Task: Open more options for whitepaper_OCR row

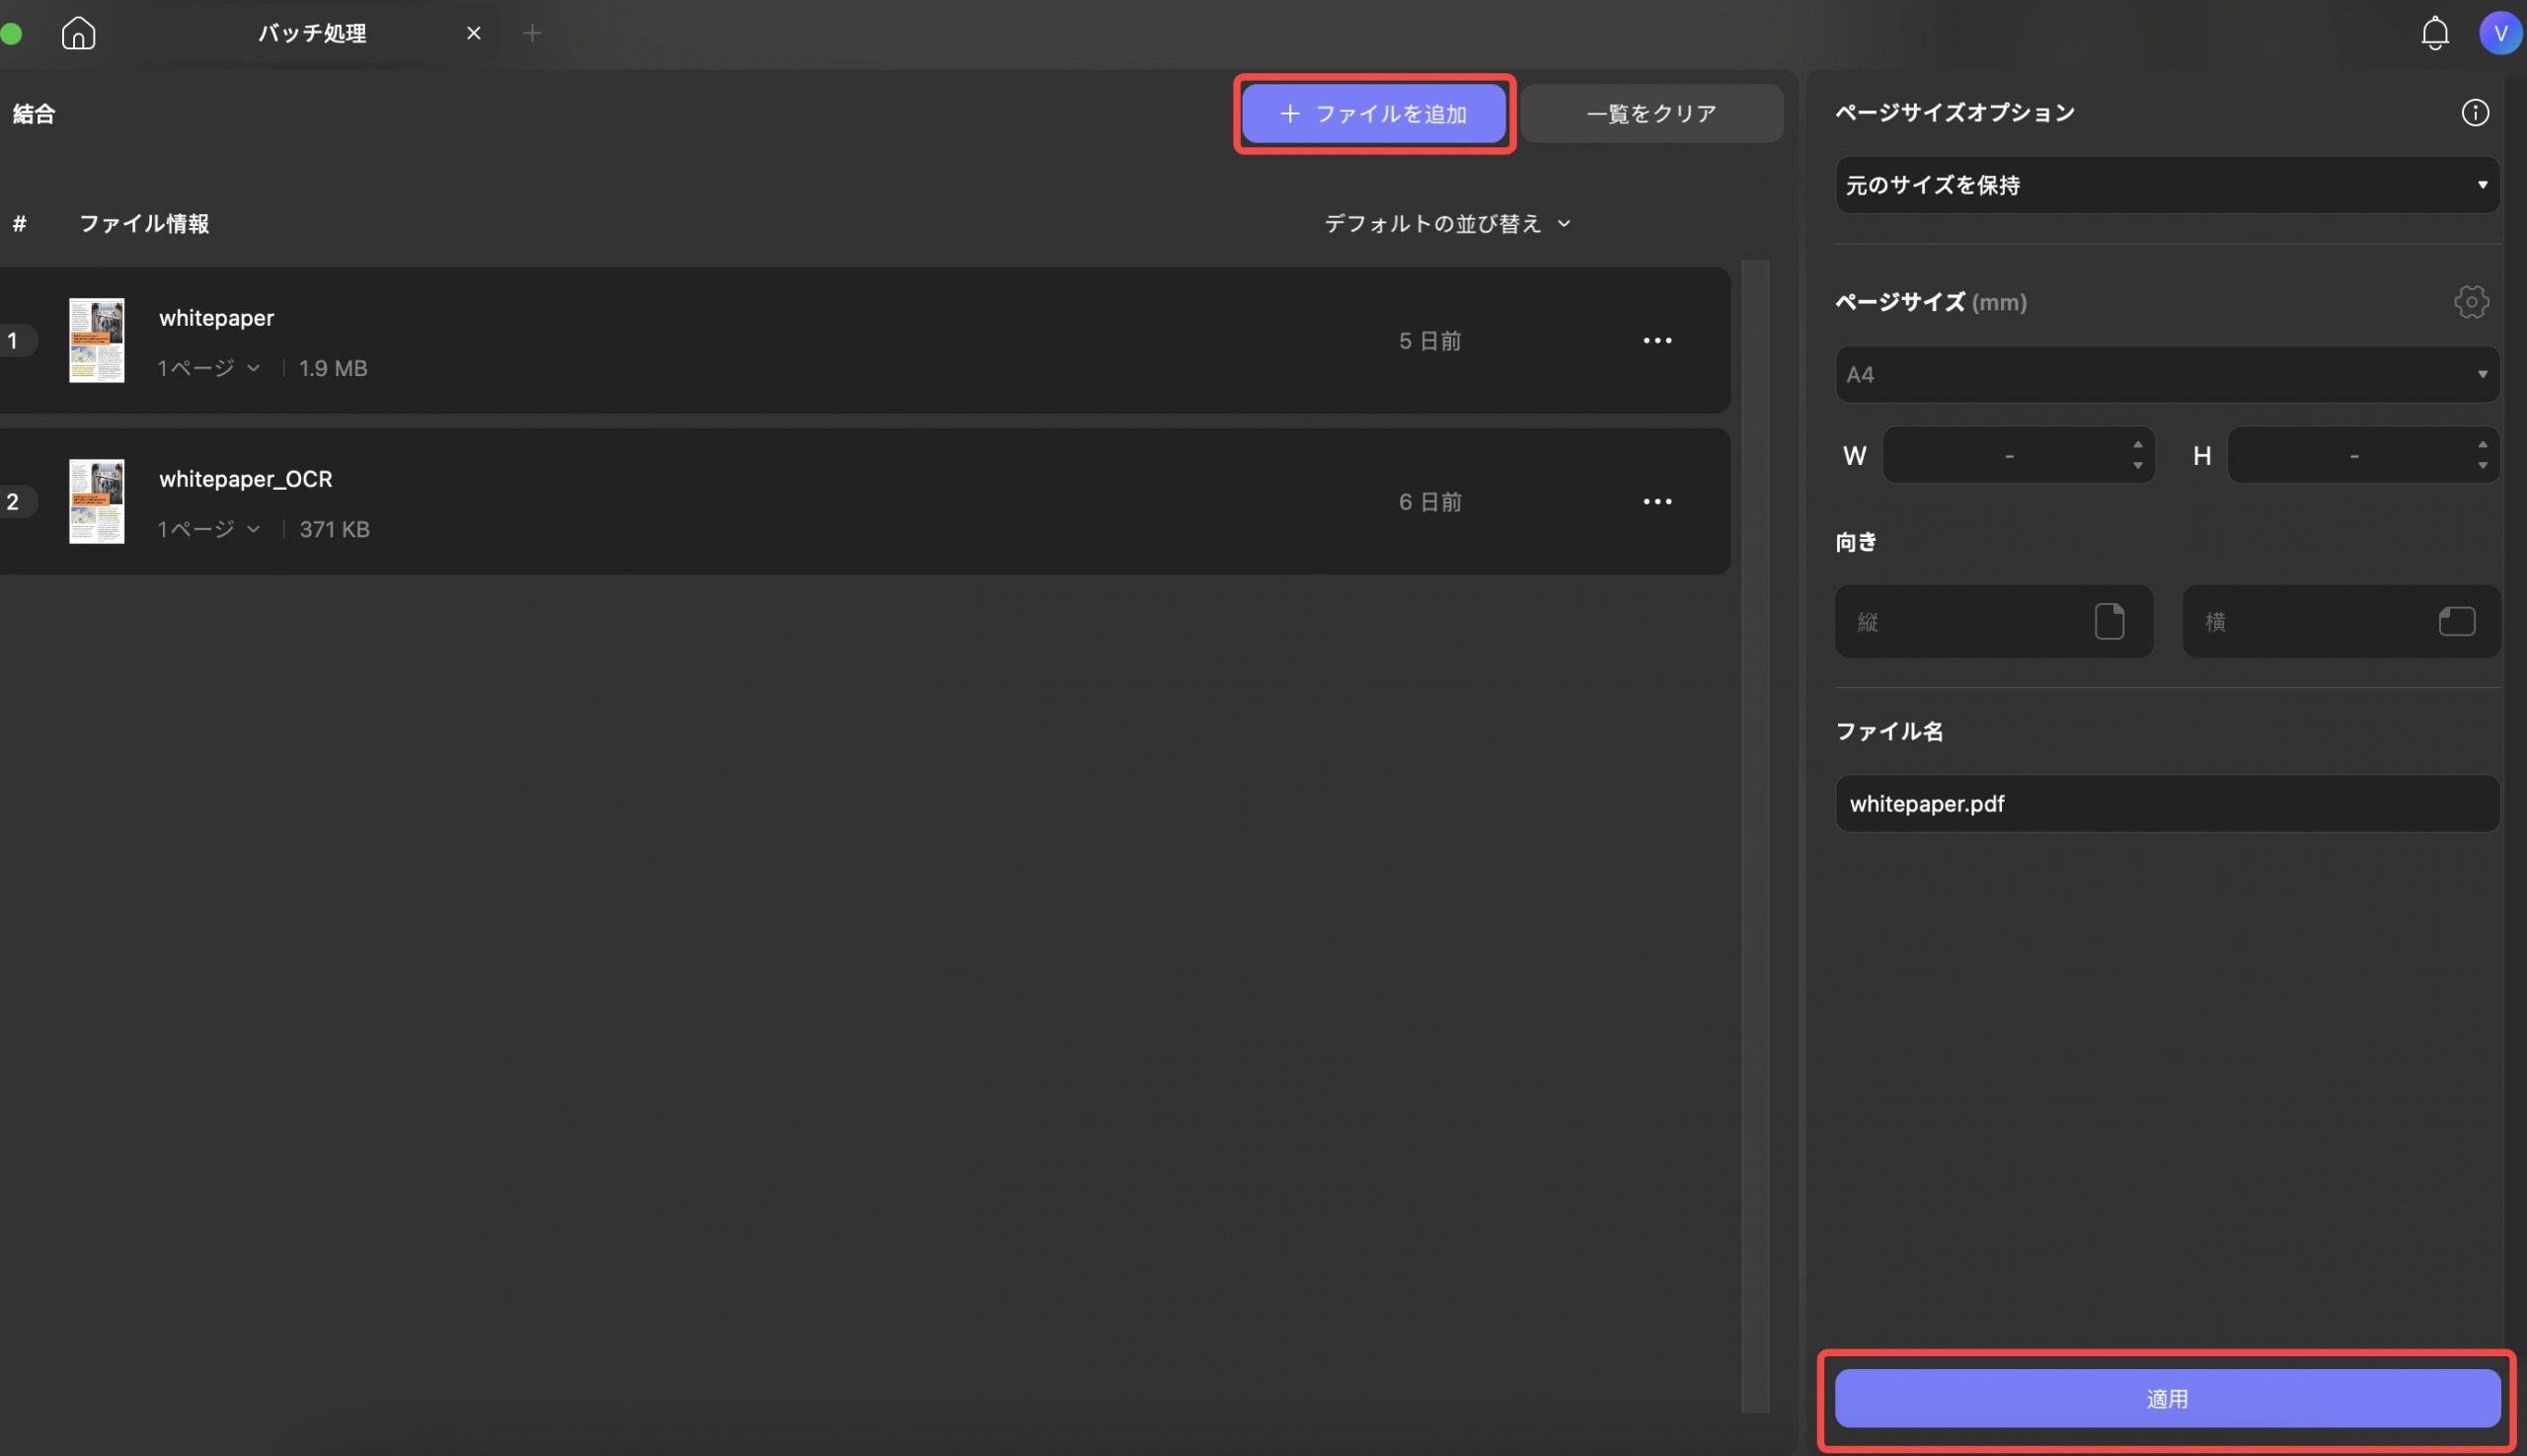Action: click(x=1657, y=502)
